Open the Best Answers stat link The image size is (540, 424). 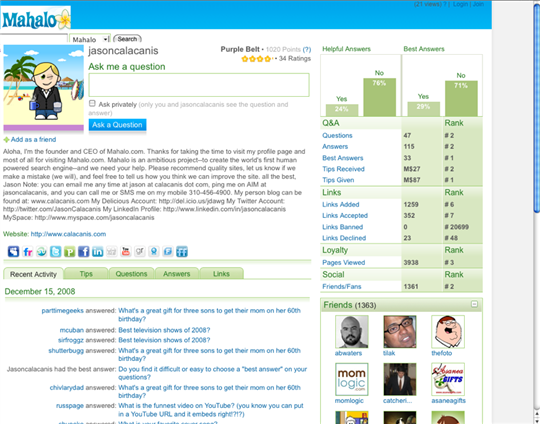coord(343,158)
